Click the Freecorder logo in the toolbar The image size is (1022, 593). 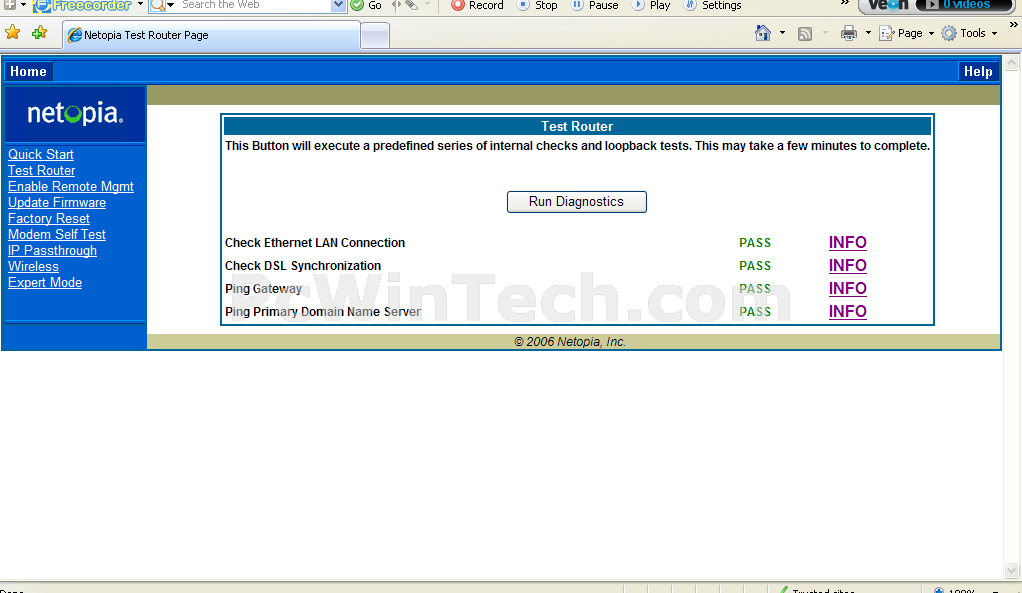(x=82, y=5)
